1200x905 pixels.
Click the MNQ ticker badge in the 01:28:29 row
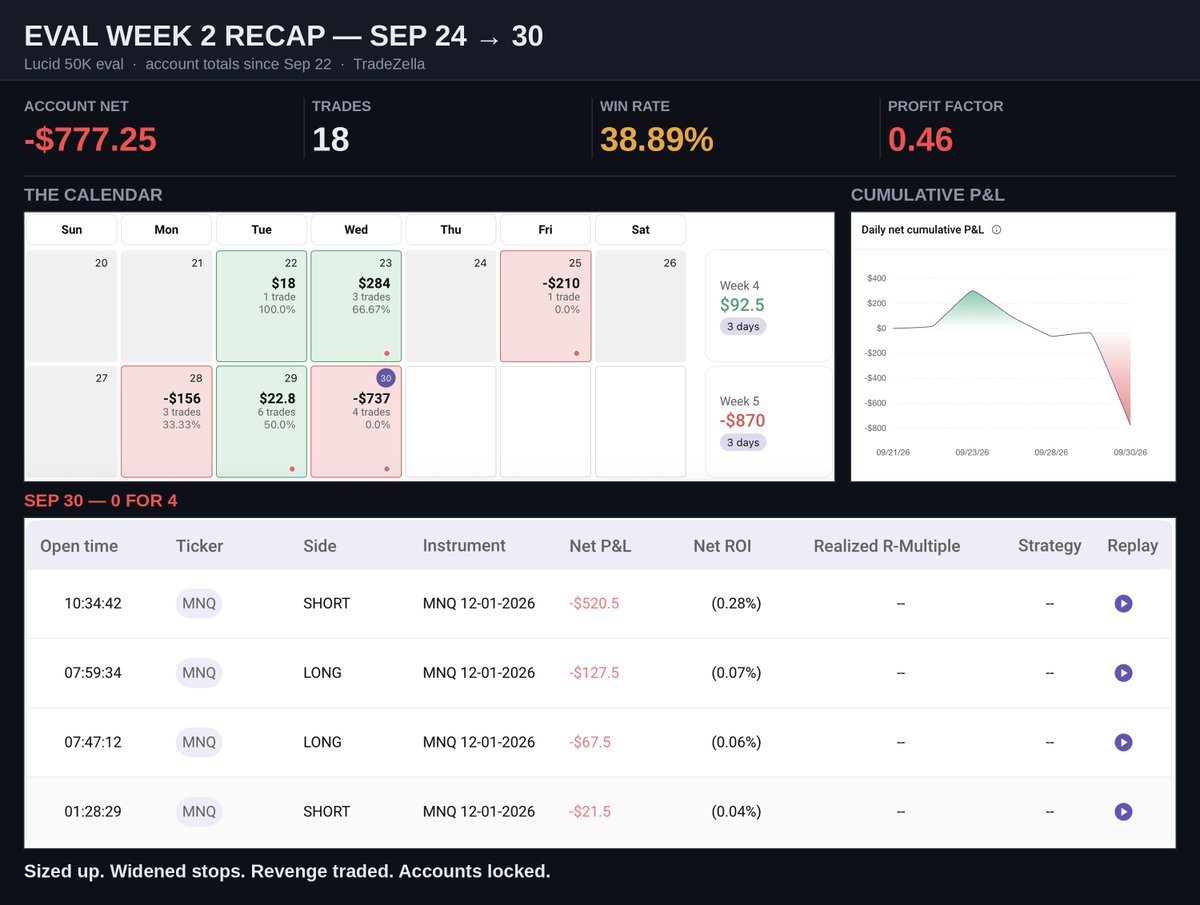[x=198, y=812]
